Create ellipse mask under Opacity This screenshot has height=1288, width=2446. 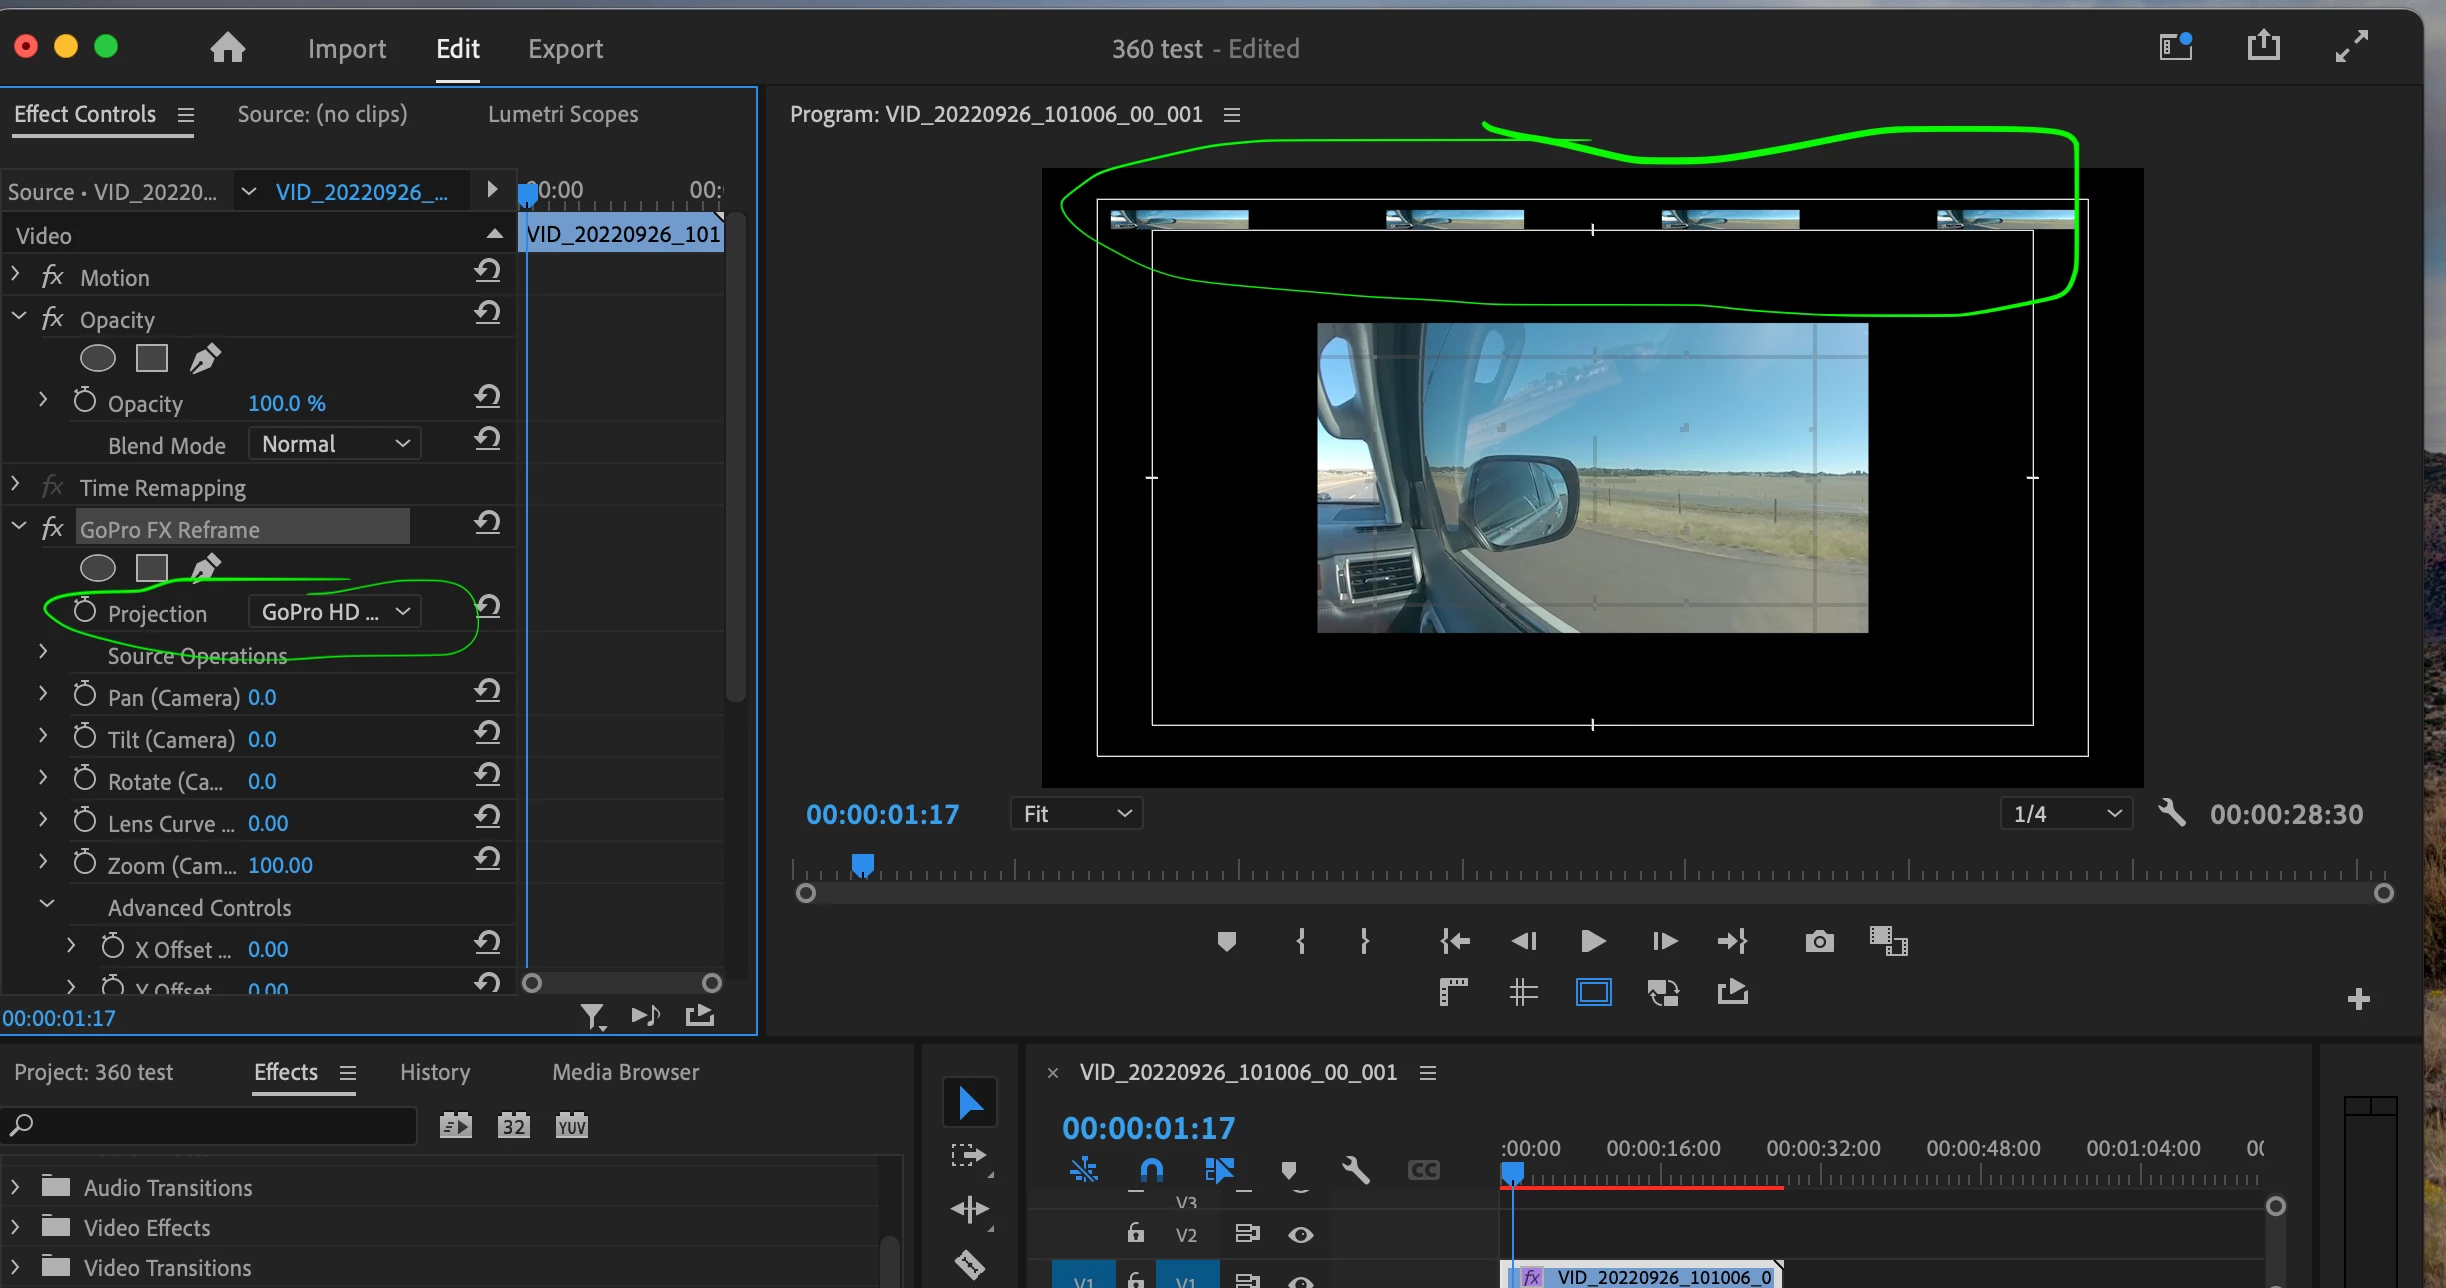click(x=98, y=358)
